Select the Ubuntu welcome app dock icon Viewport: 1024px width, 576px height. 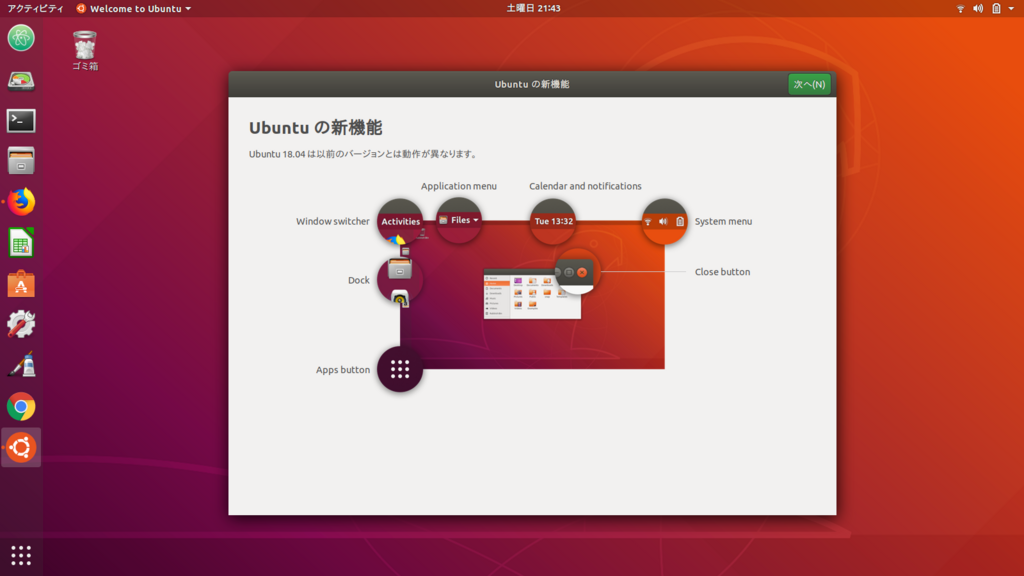(x=21, y=447)
